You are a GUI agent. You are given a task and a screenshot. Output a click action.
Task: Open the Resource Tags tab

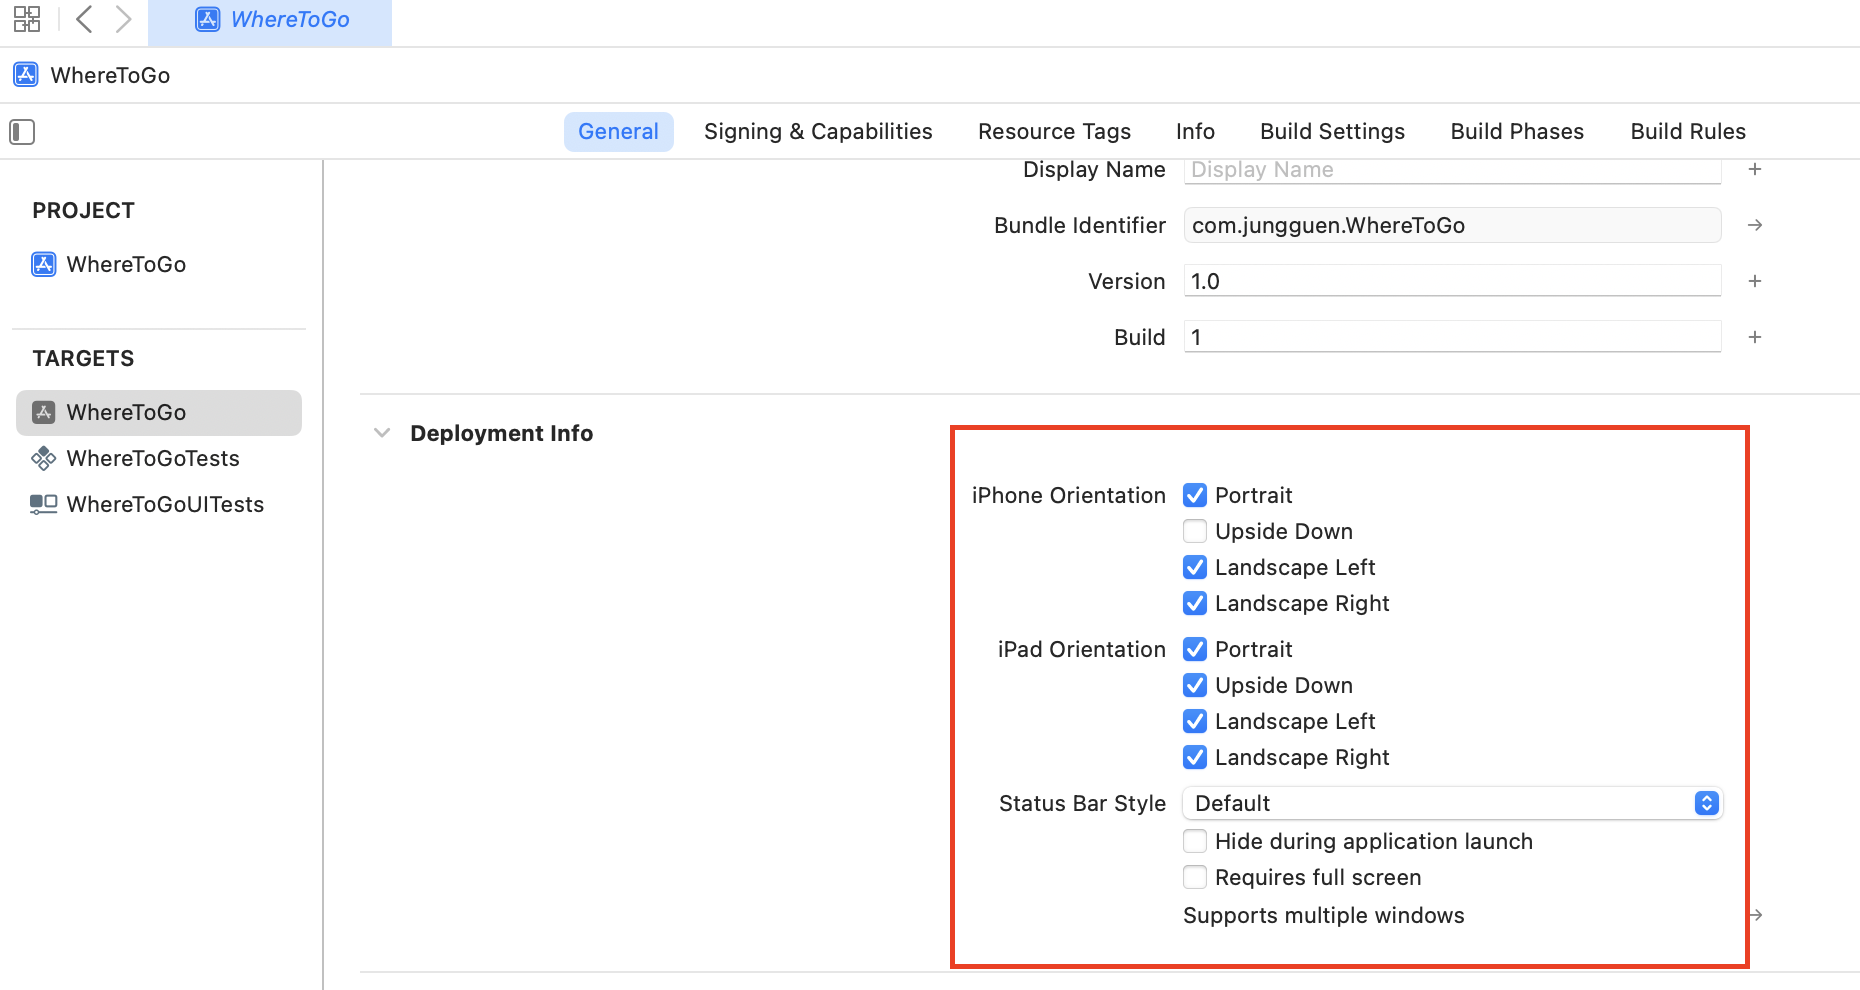[x=1054, y=132]
